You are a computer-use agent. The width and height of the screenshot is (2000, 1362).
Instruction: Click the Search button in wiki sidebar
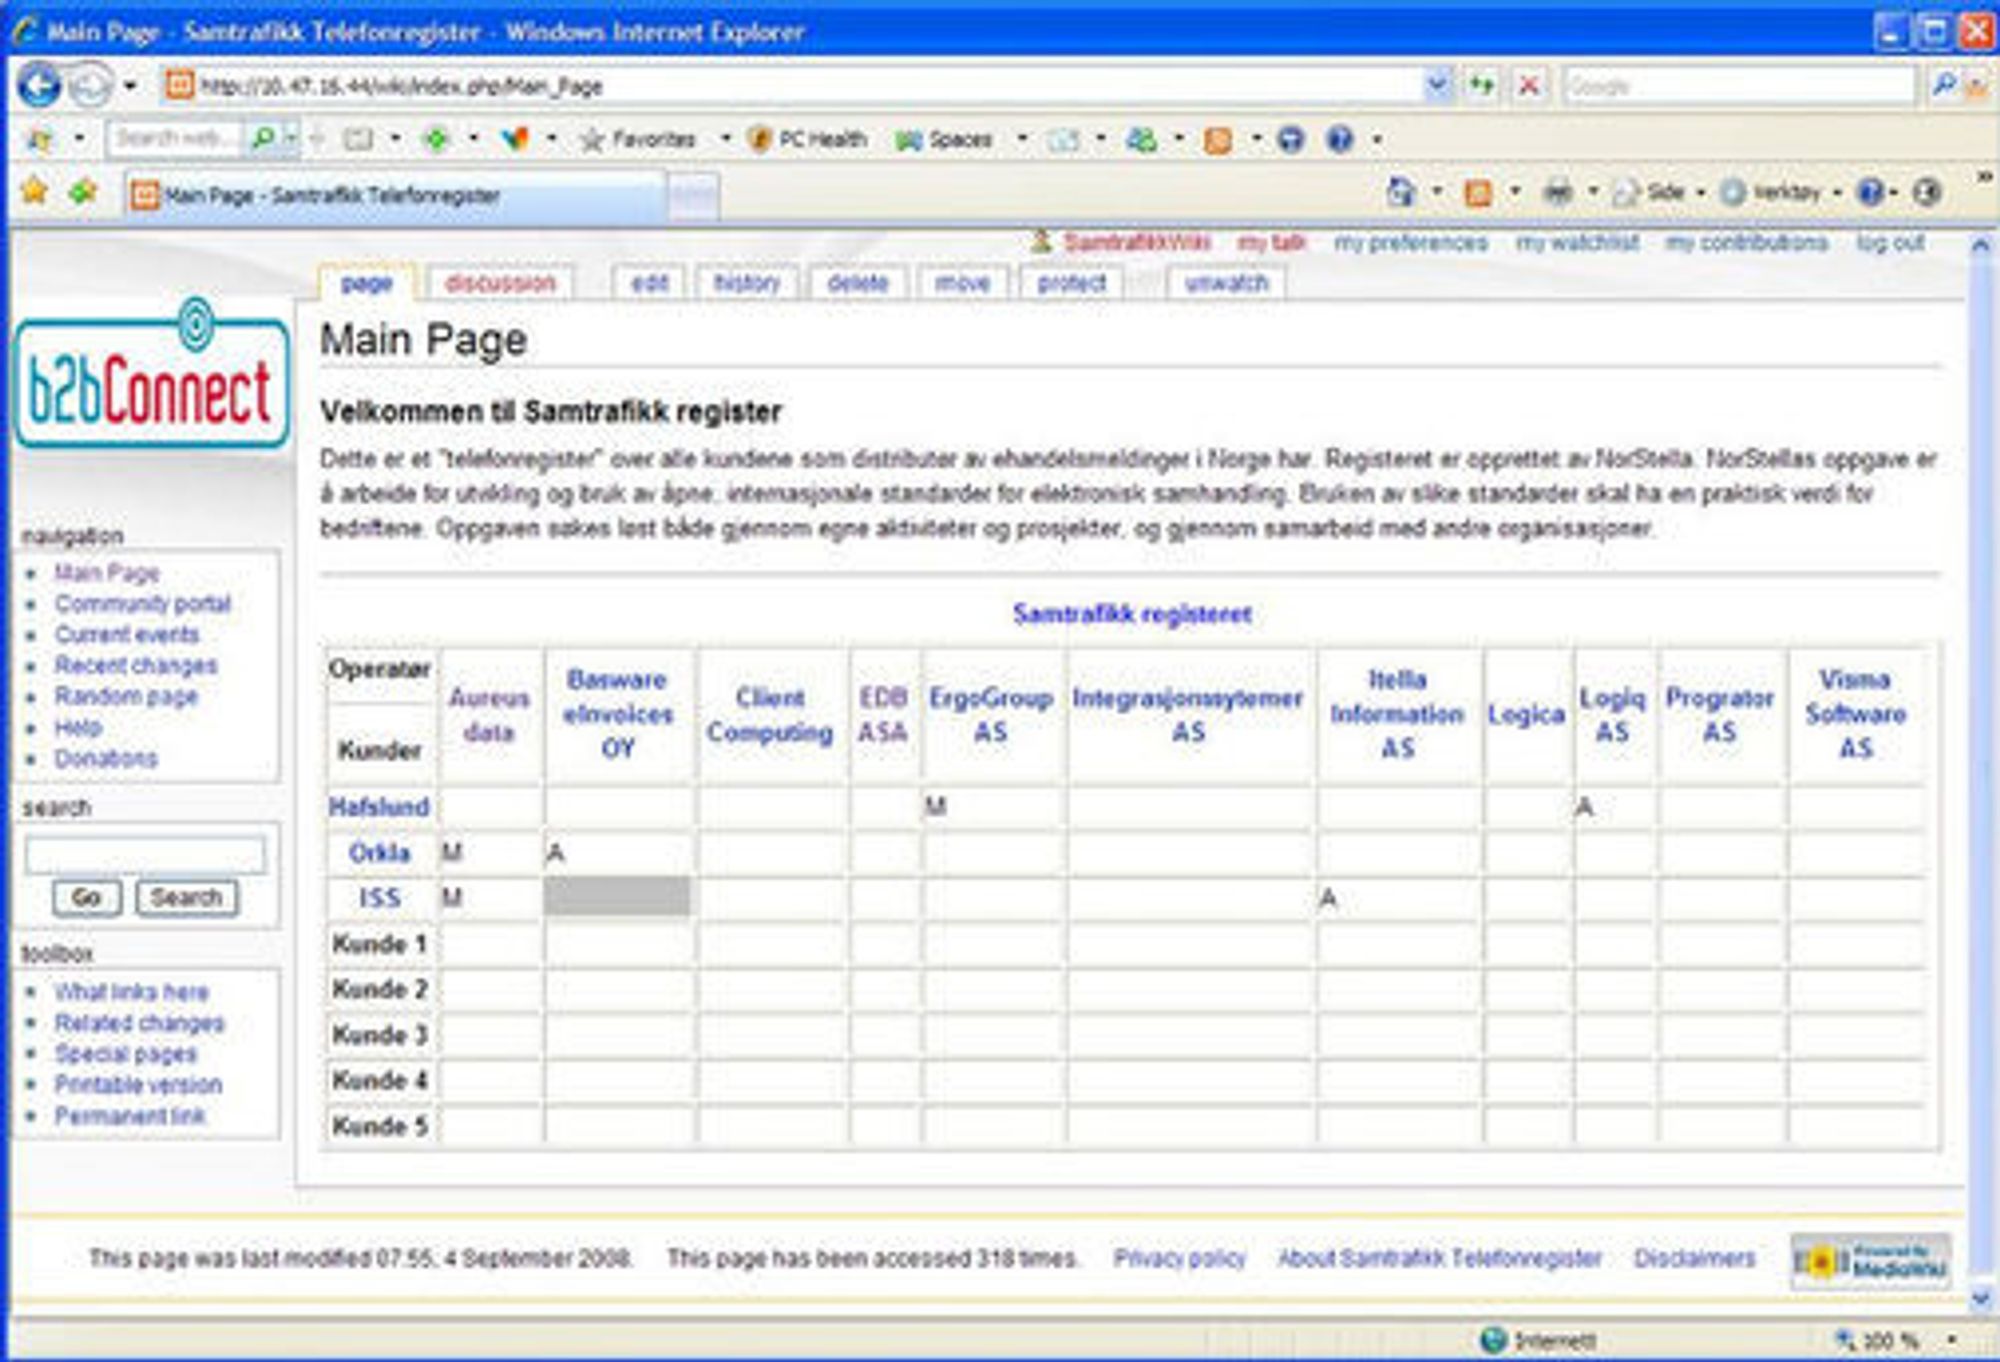[x=187, y=898]
